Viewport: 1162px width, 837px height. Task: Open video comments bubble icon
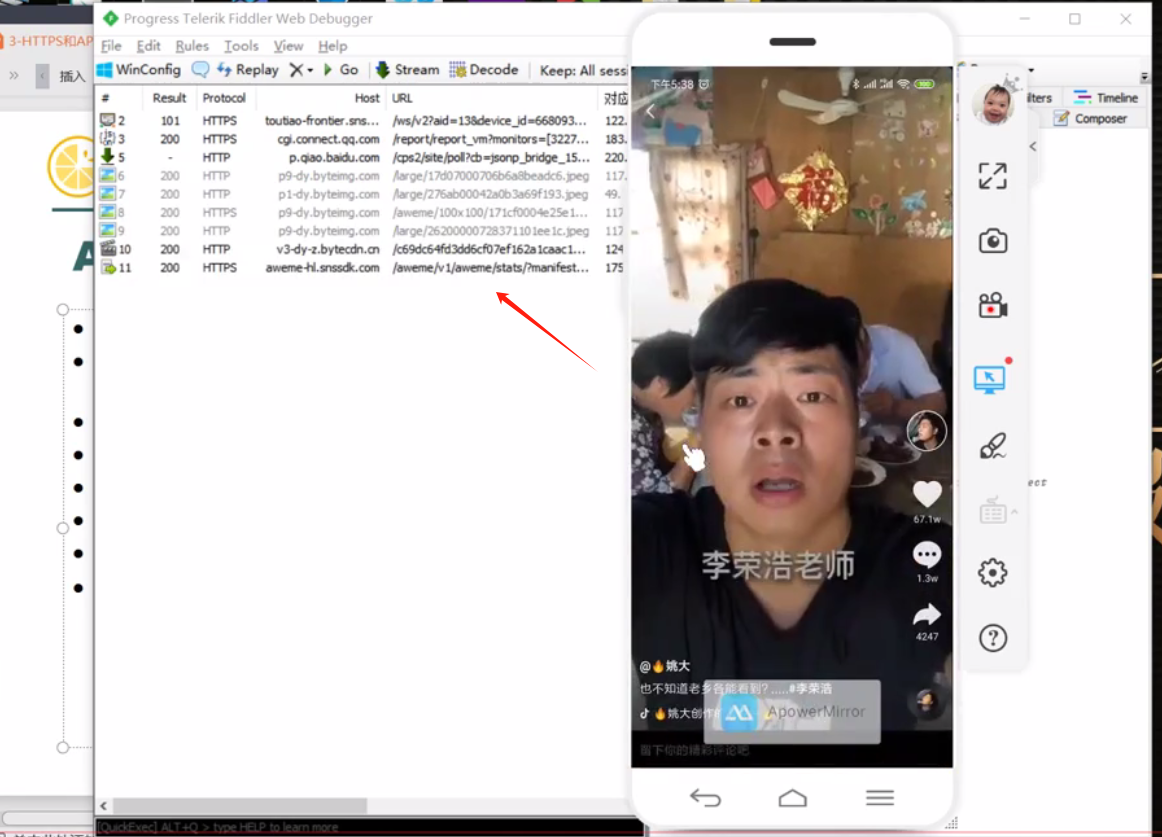click(927, 555)
